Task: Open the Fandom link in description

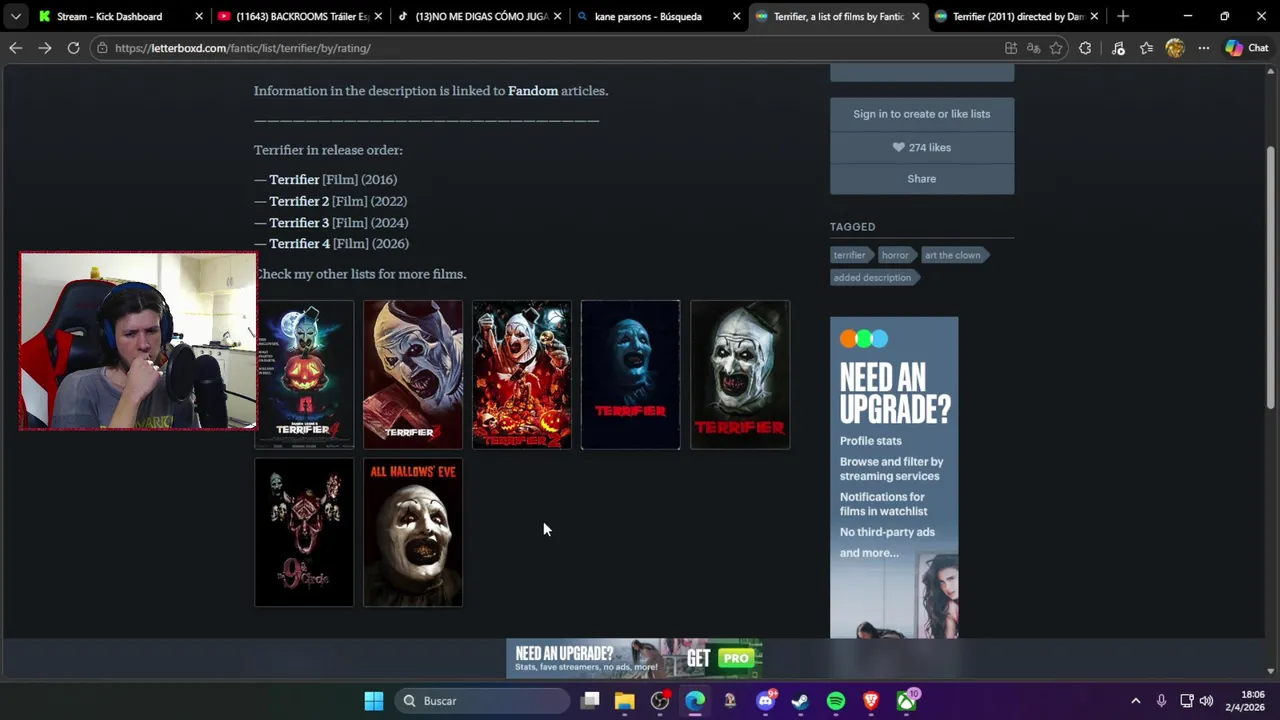Action: pos(533,91)
